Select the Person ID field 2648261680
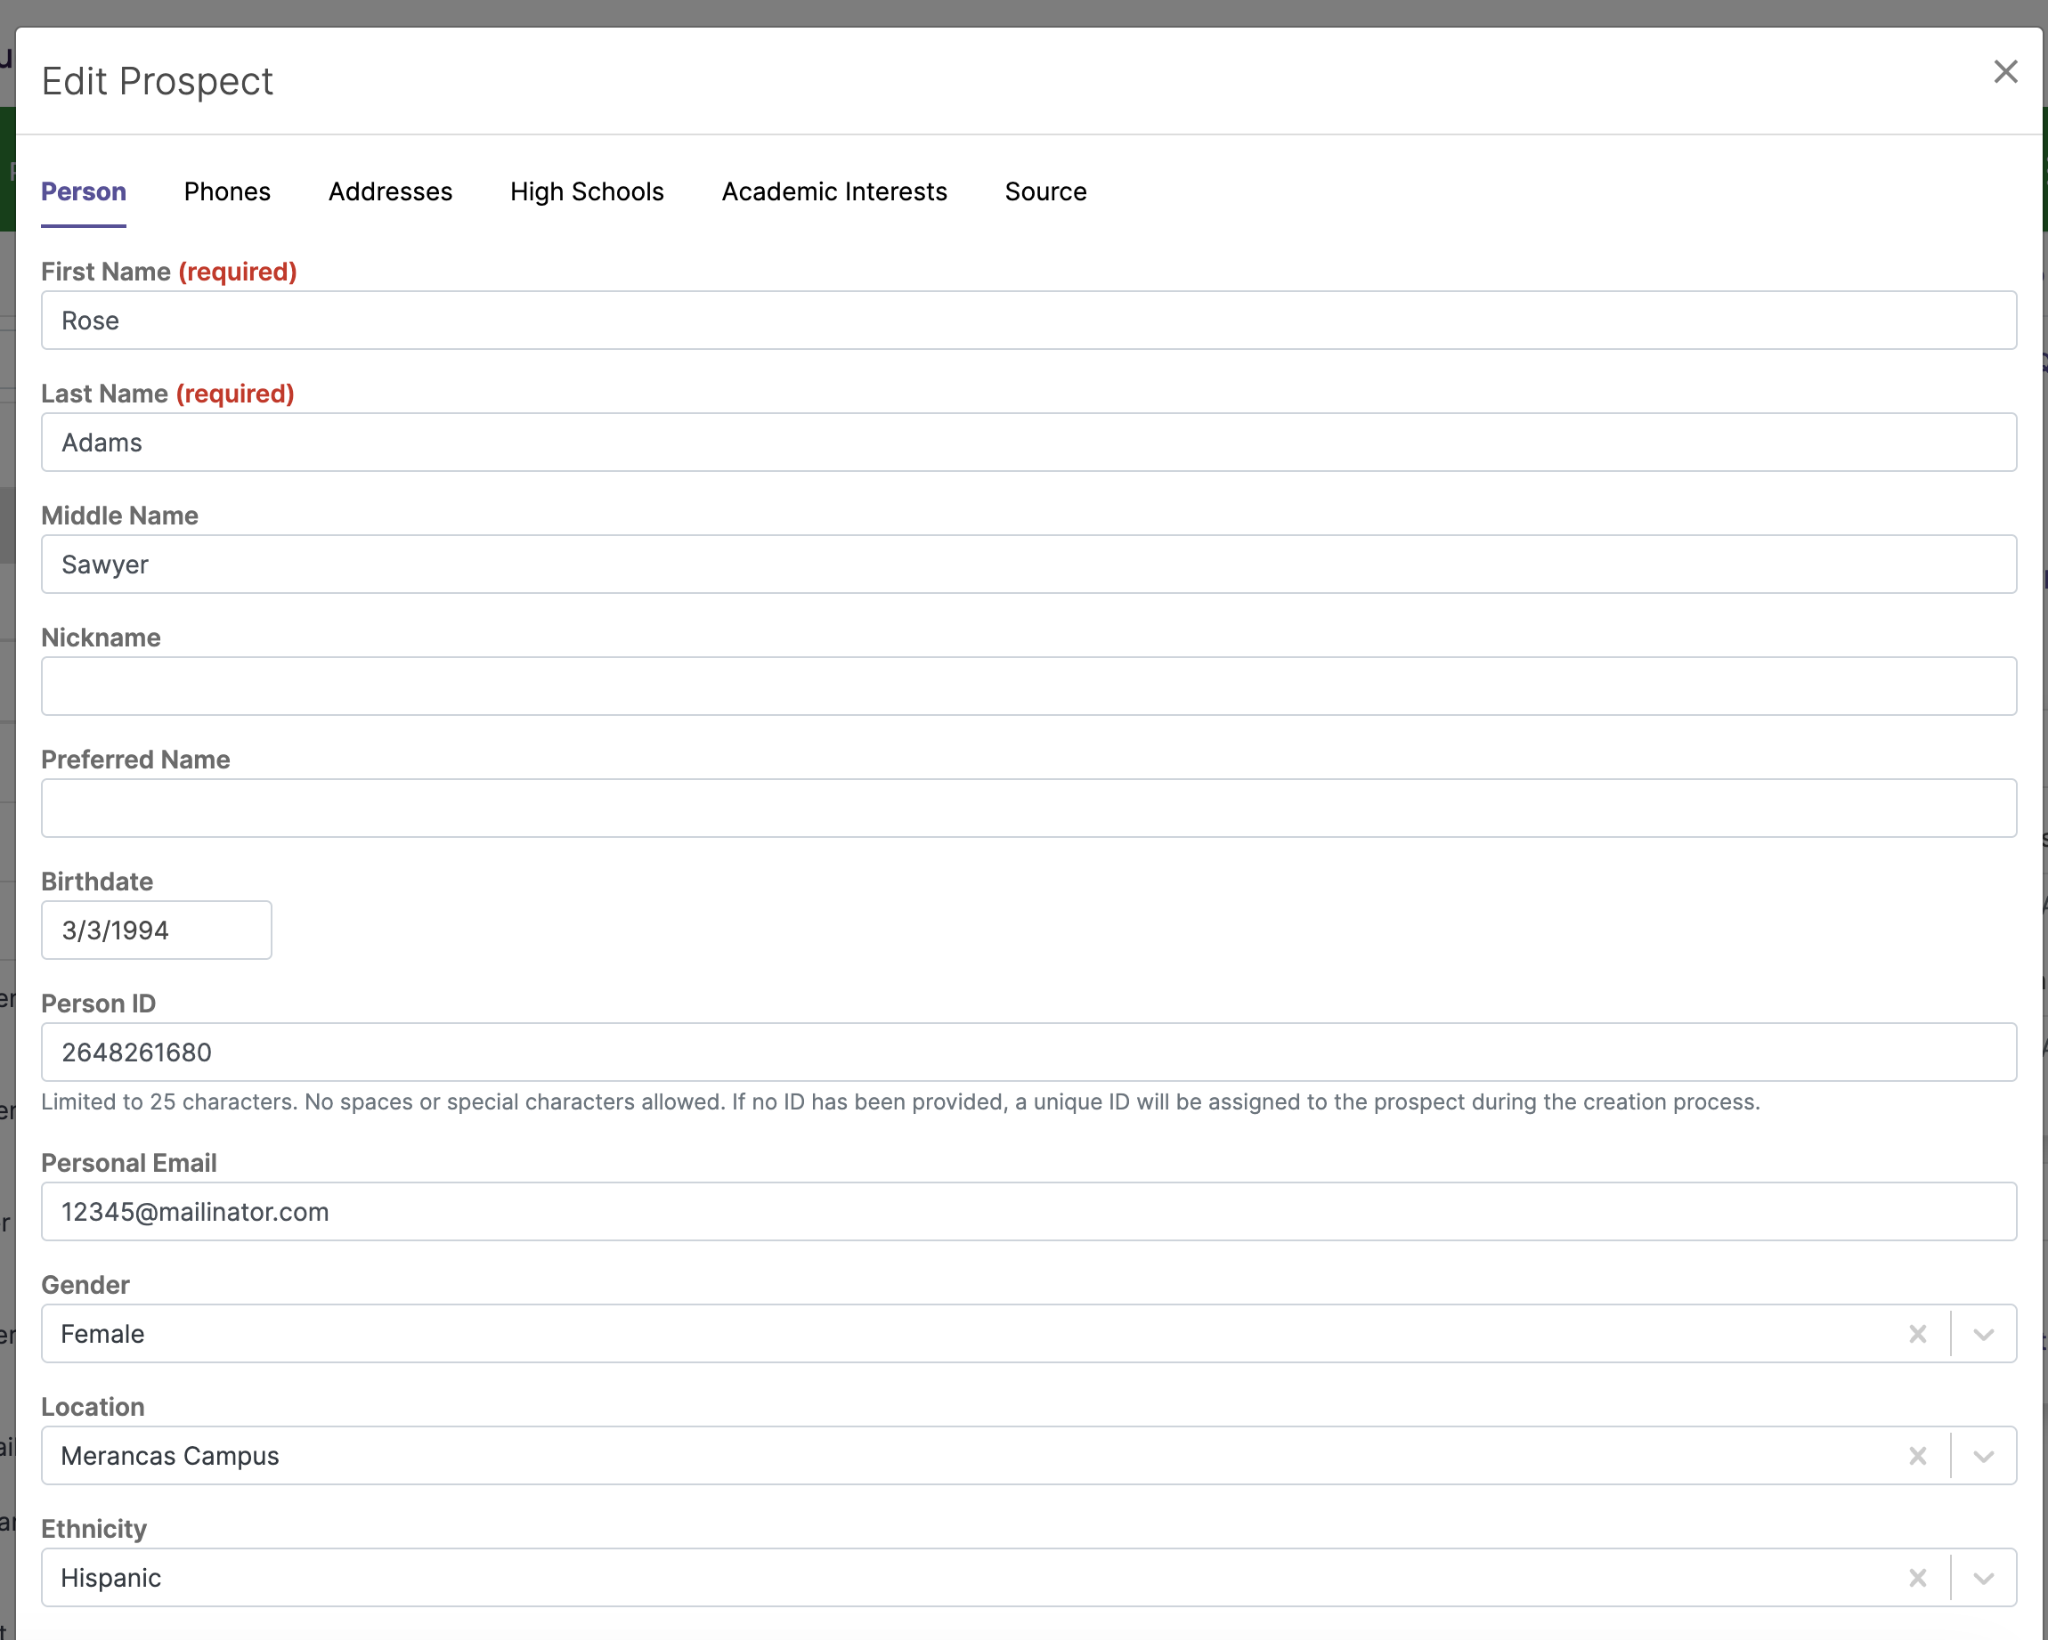This screenshot has height=1640, width=2048. coord(1028,1052)
